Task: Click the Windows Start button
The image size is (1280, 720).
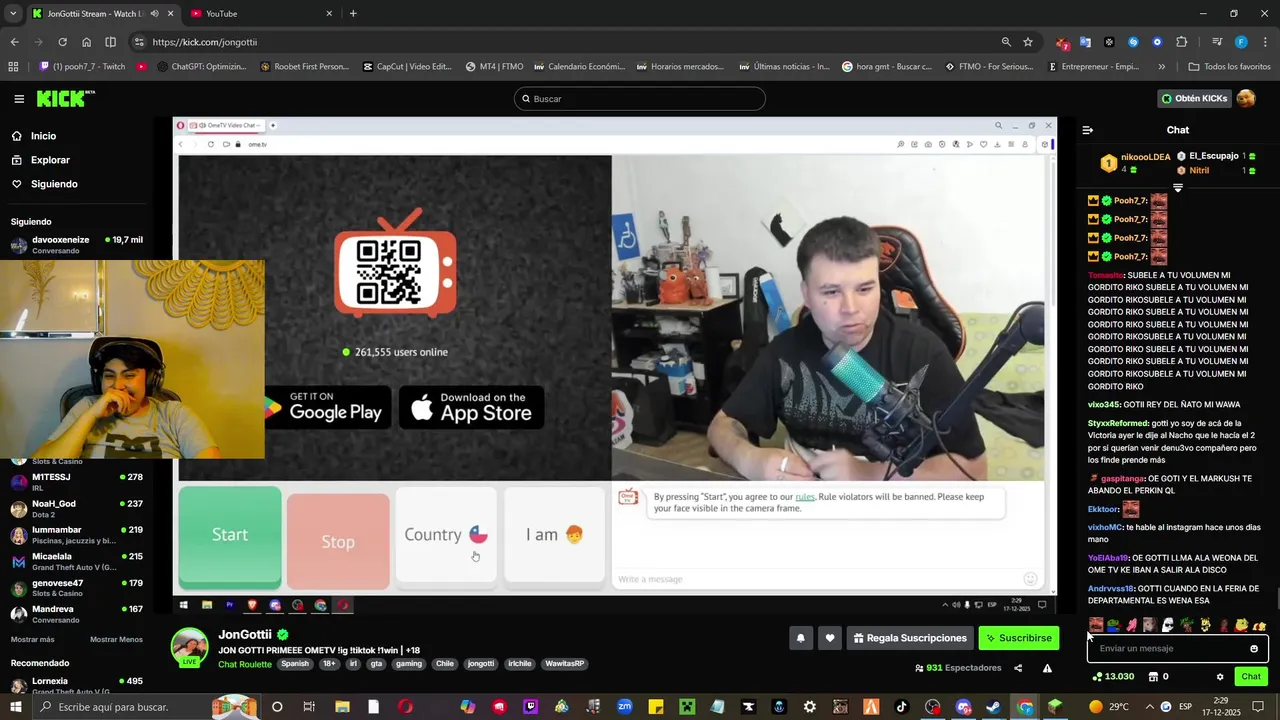Action: [17, 707]
